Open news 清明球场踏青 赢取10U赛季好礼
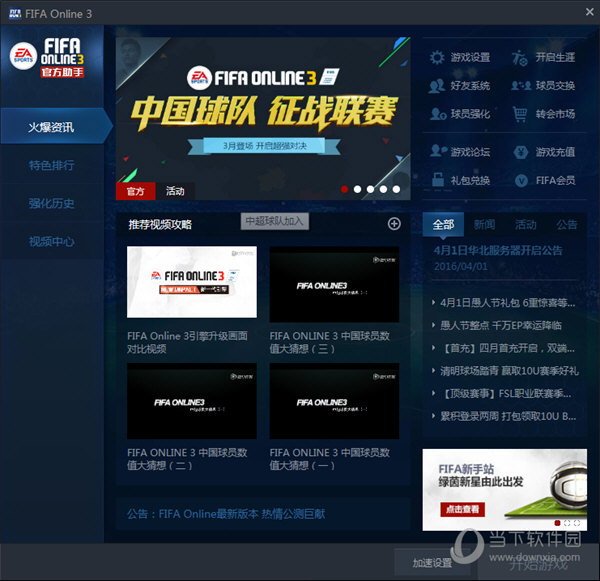The image size is (600, 581). (509, 371)
